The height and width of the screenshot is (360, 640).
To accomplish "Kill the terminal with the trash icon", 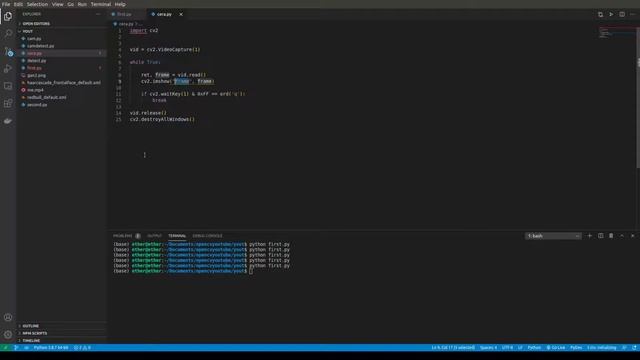I will click(x=611, y=236).
